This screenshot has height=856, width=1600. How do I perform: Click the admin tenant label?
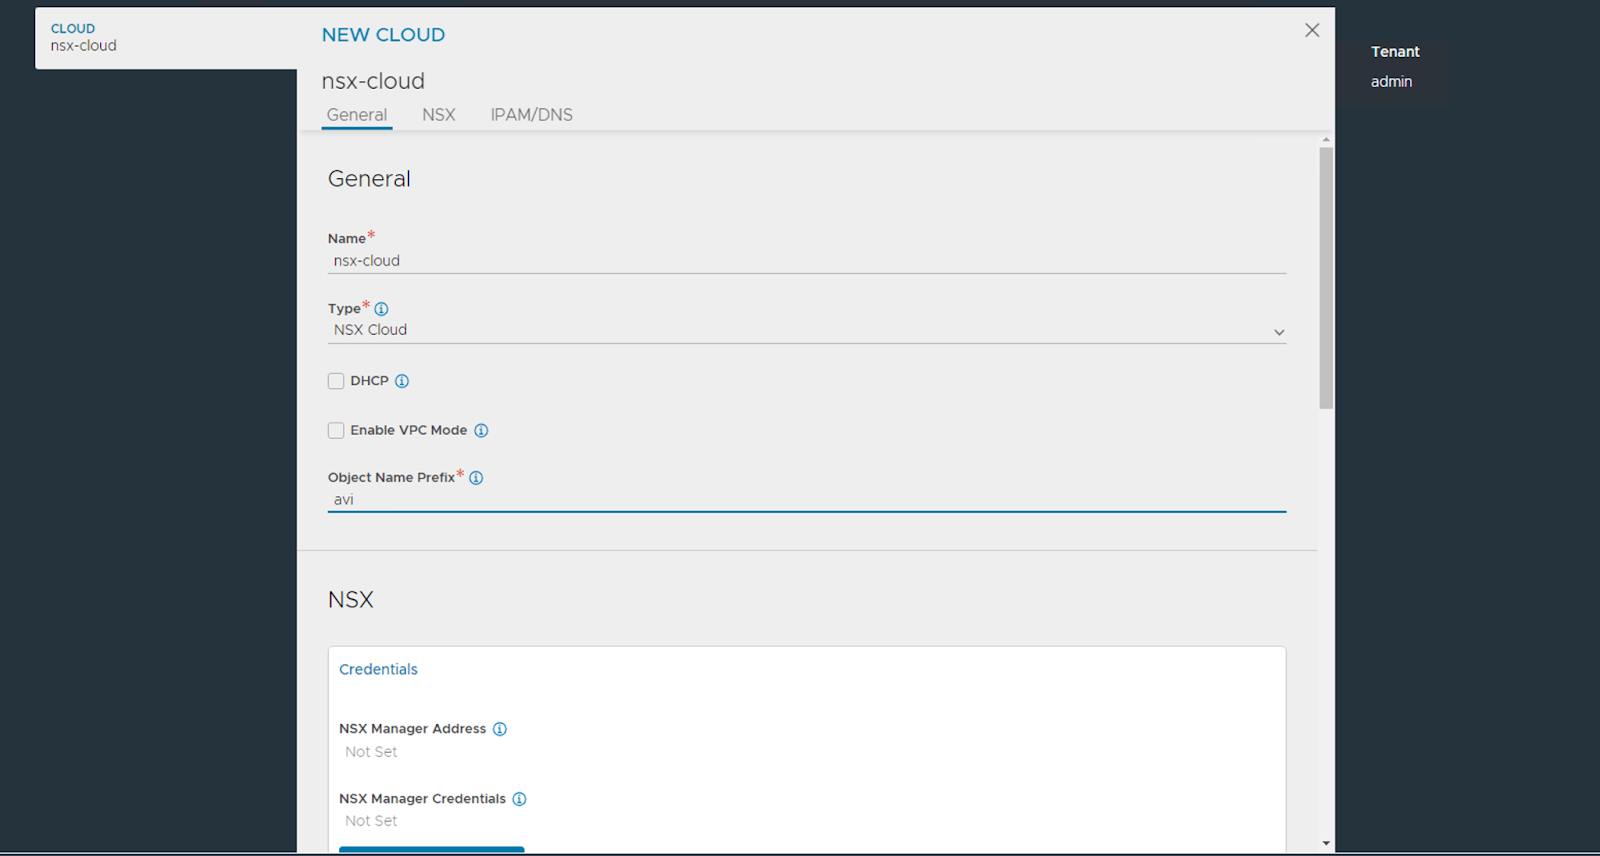pos(1391,82)
